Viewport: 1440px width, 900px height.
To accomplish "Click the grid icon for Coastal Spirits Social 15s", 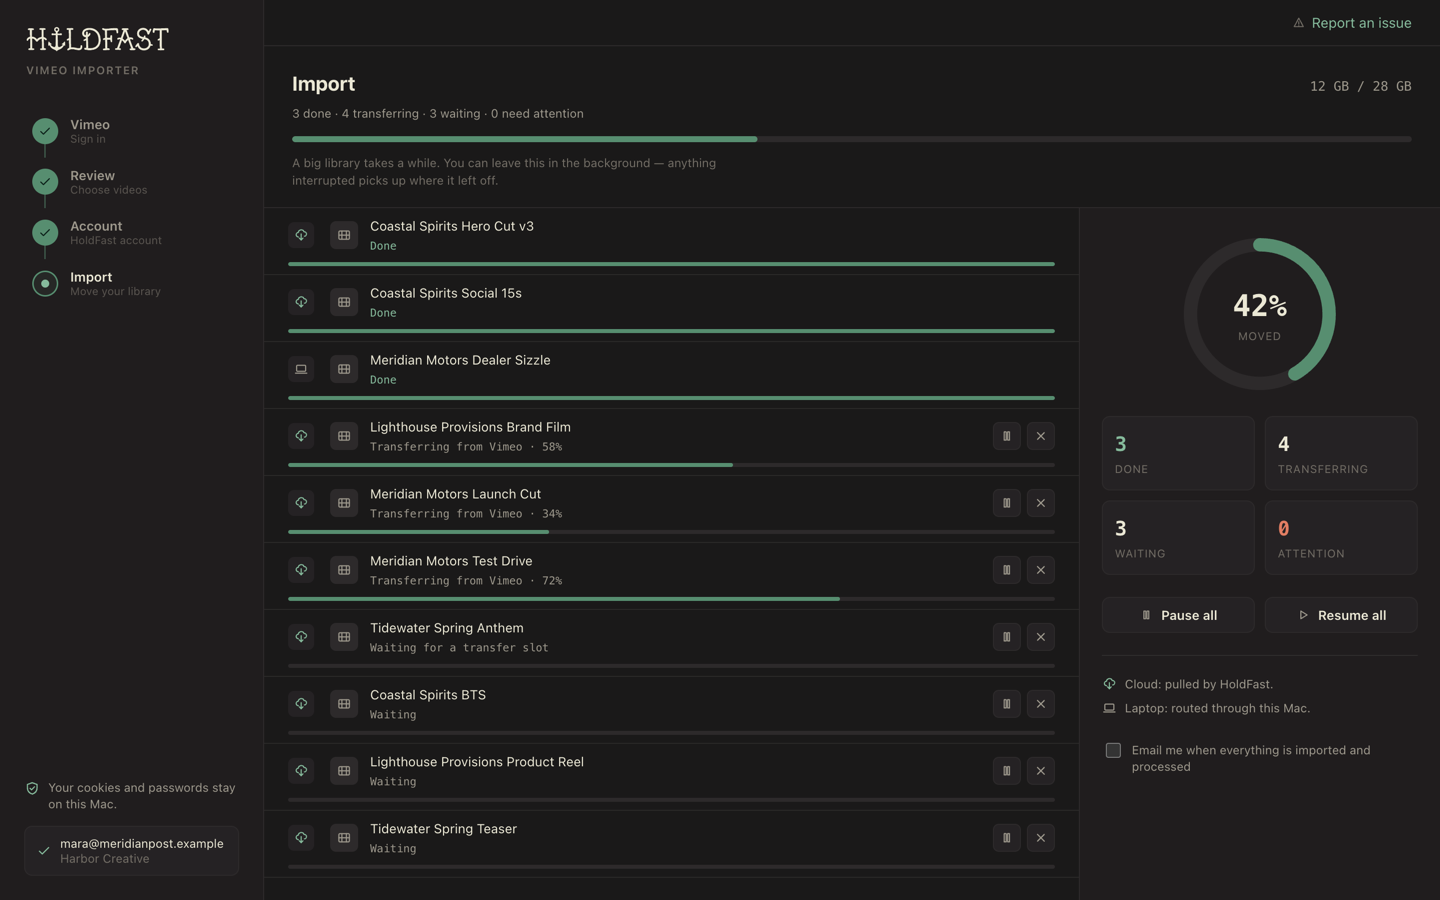I will coord(344,302).
